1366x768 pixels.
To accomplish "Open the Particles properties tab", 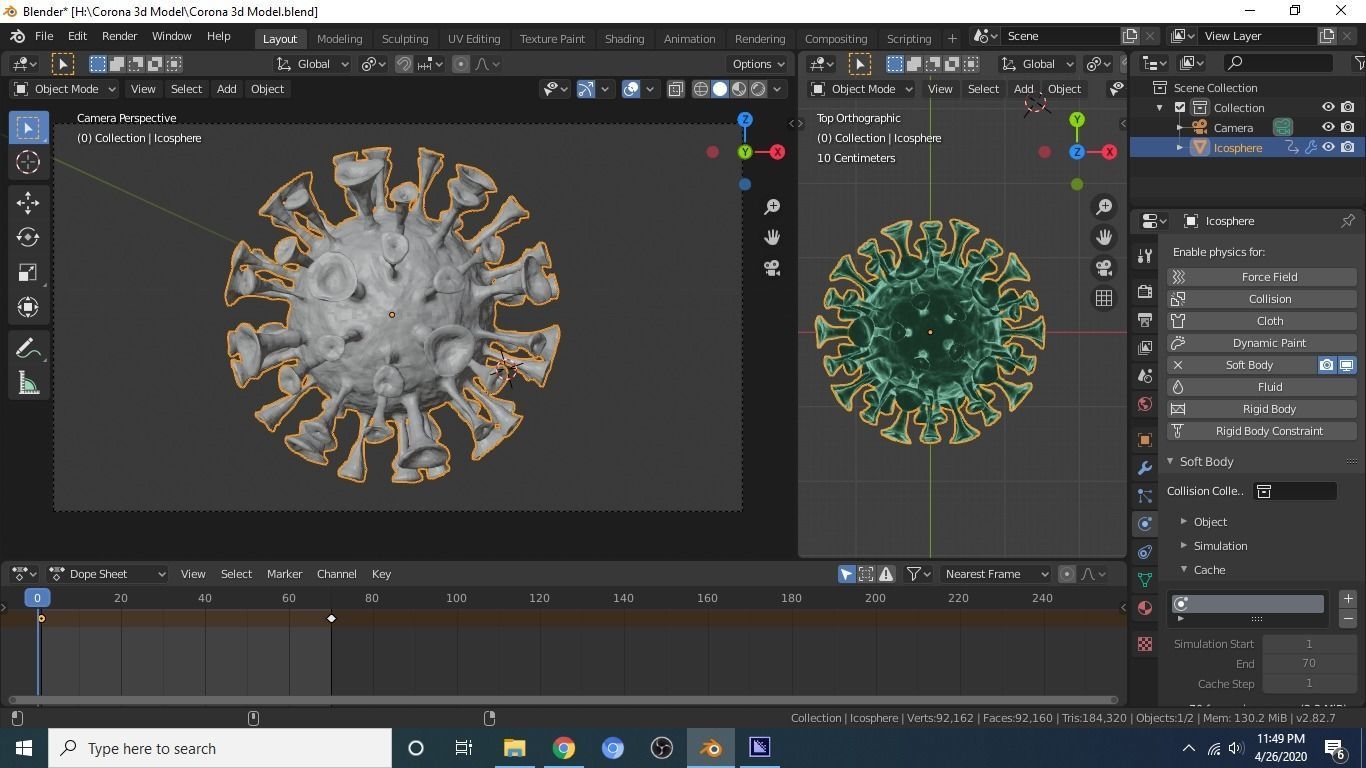I will coord(1145,496).
